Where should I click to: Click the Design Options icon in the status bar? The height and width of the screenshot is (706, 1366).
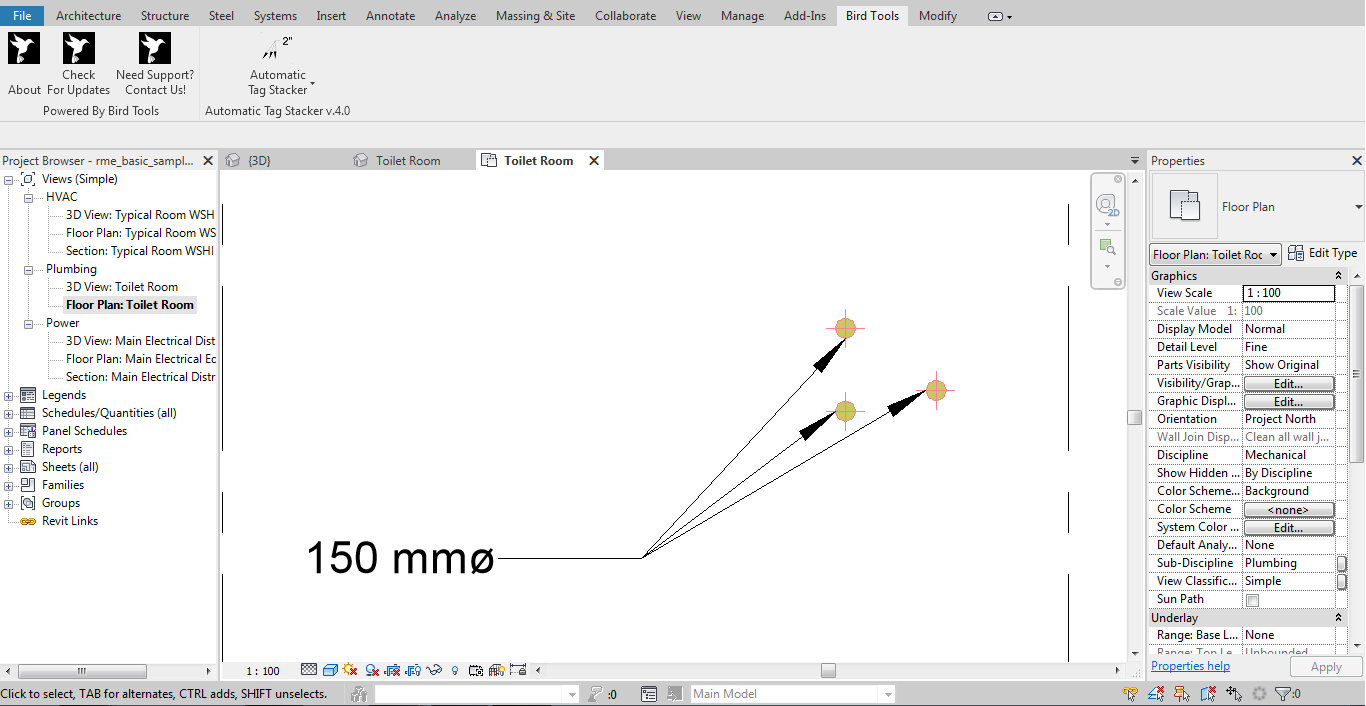(648, 694)
